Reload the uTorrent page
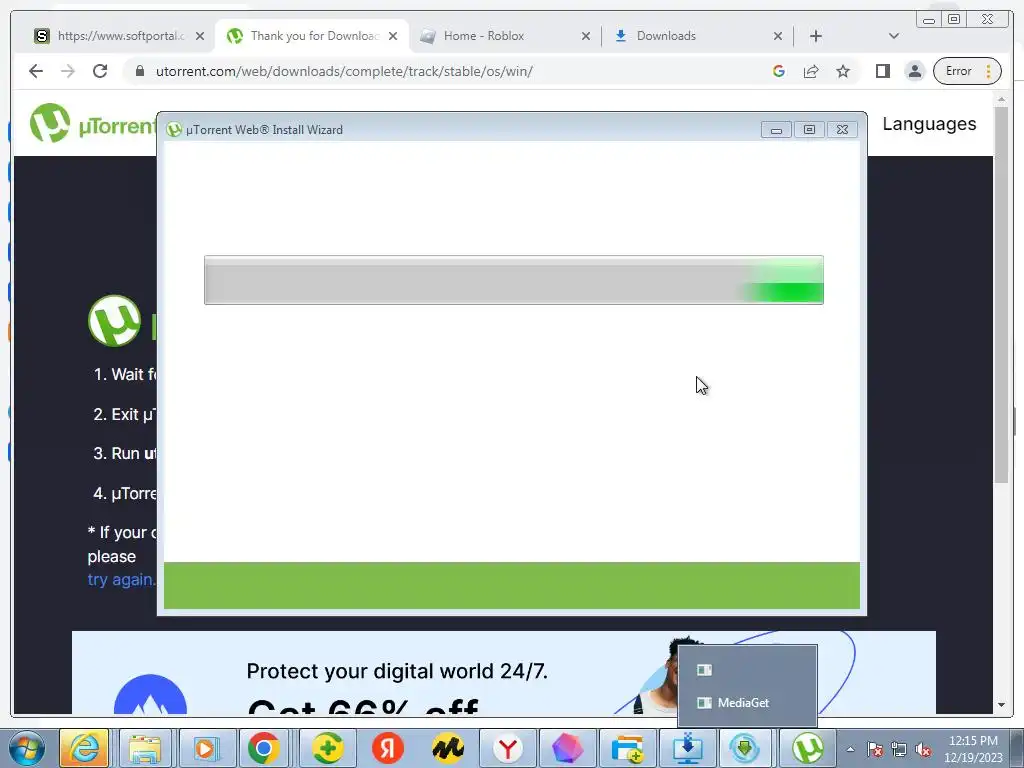The width and height of the screenshot is (1024, 768). click(100, 71)
